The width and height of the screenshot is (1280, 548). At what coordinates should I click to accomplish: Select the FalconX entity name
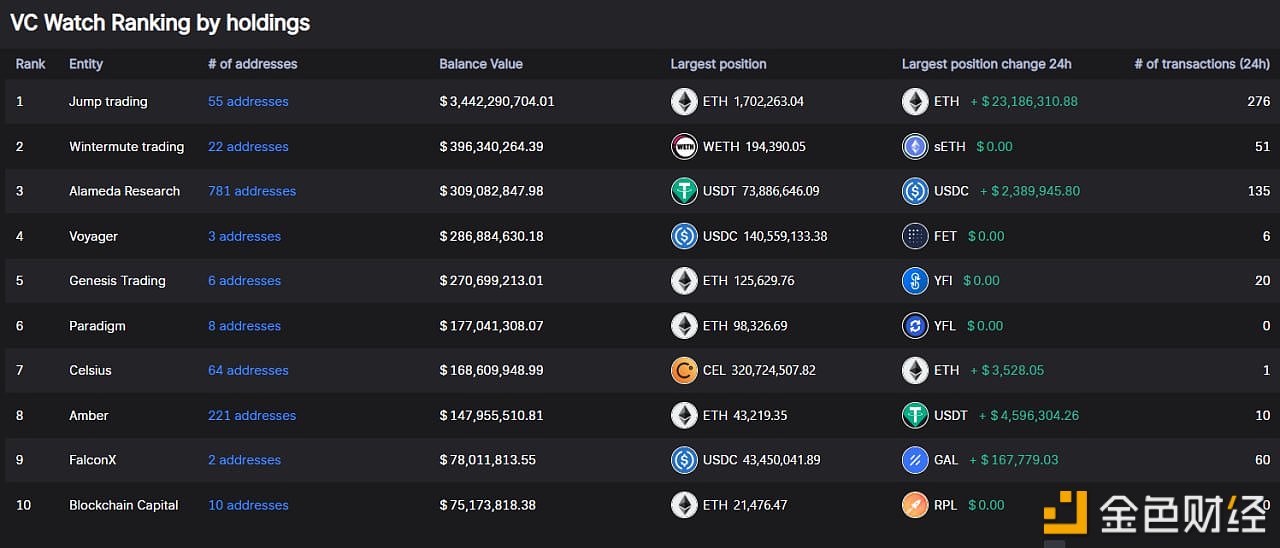click(93, 460)
